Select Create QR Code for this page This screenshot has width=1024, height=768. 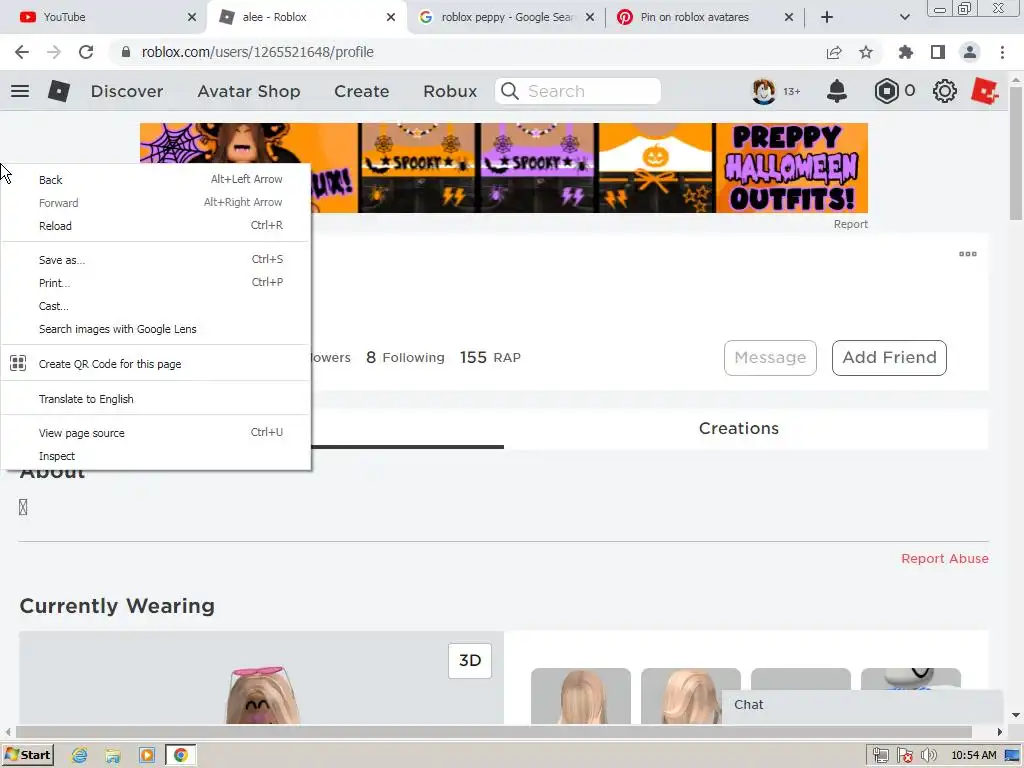tap(156, 364)
